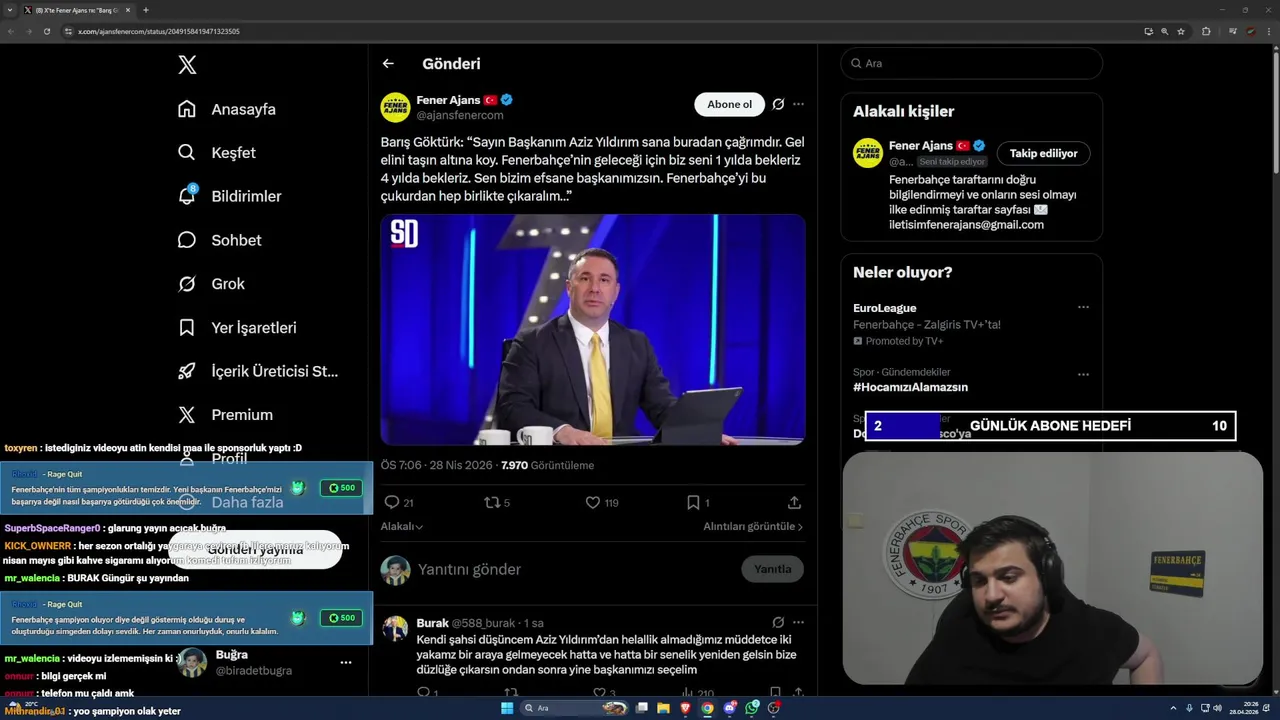Viewport: 1280px width, 720px height.
Task: Open the X logo home link
Action: pyautogui.click(x=187, y=65)
